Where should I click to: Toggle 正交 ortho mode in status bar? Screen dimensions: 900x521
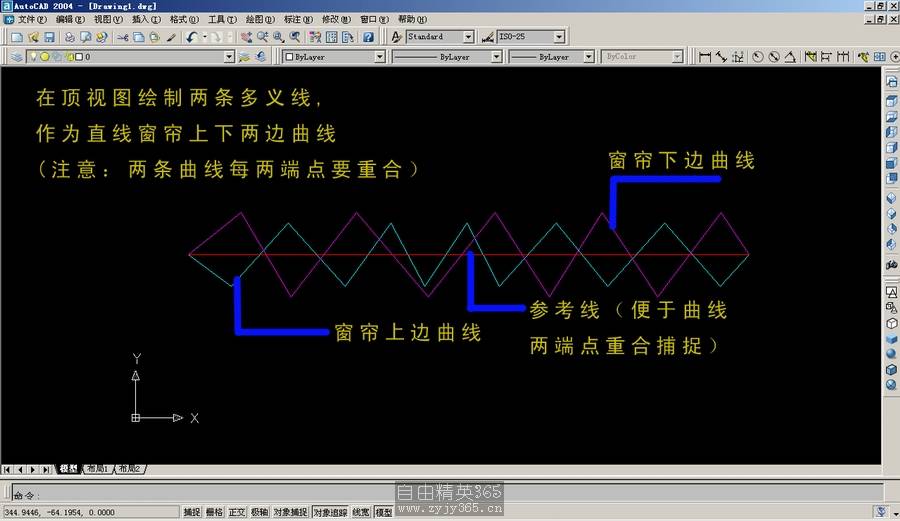[x=237, y=512]
